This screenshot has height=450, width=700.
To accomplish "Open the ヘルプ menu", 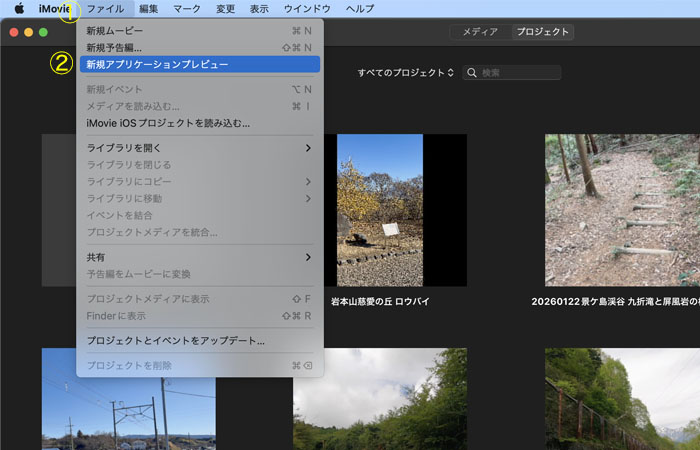I will coord(360,8).
